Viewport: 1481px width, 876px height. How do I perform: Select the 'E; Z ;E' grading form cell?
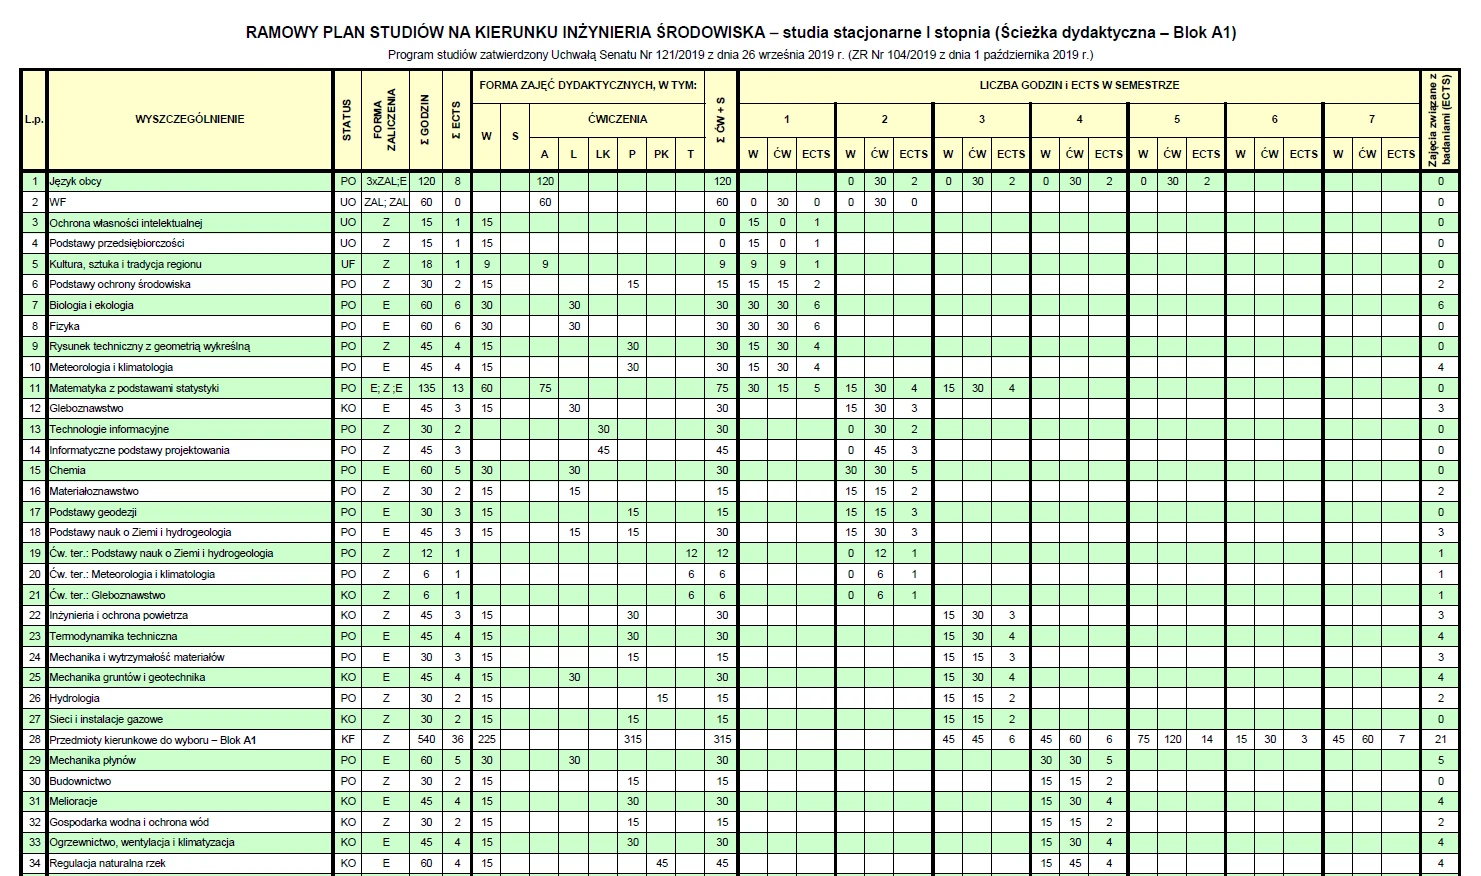[x=386, y=388]
